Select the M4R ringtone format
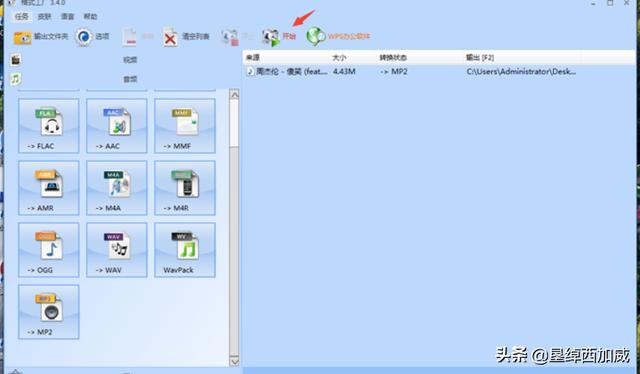This screenshot has height=374, width=640. point(185,188)
